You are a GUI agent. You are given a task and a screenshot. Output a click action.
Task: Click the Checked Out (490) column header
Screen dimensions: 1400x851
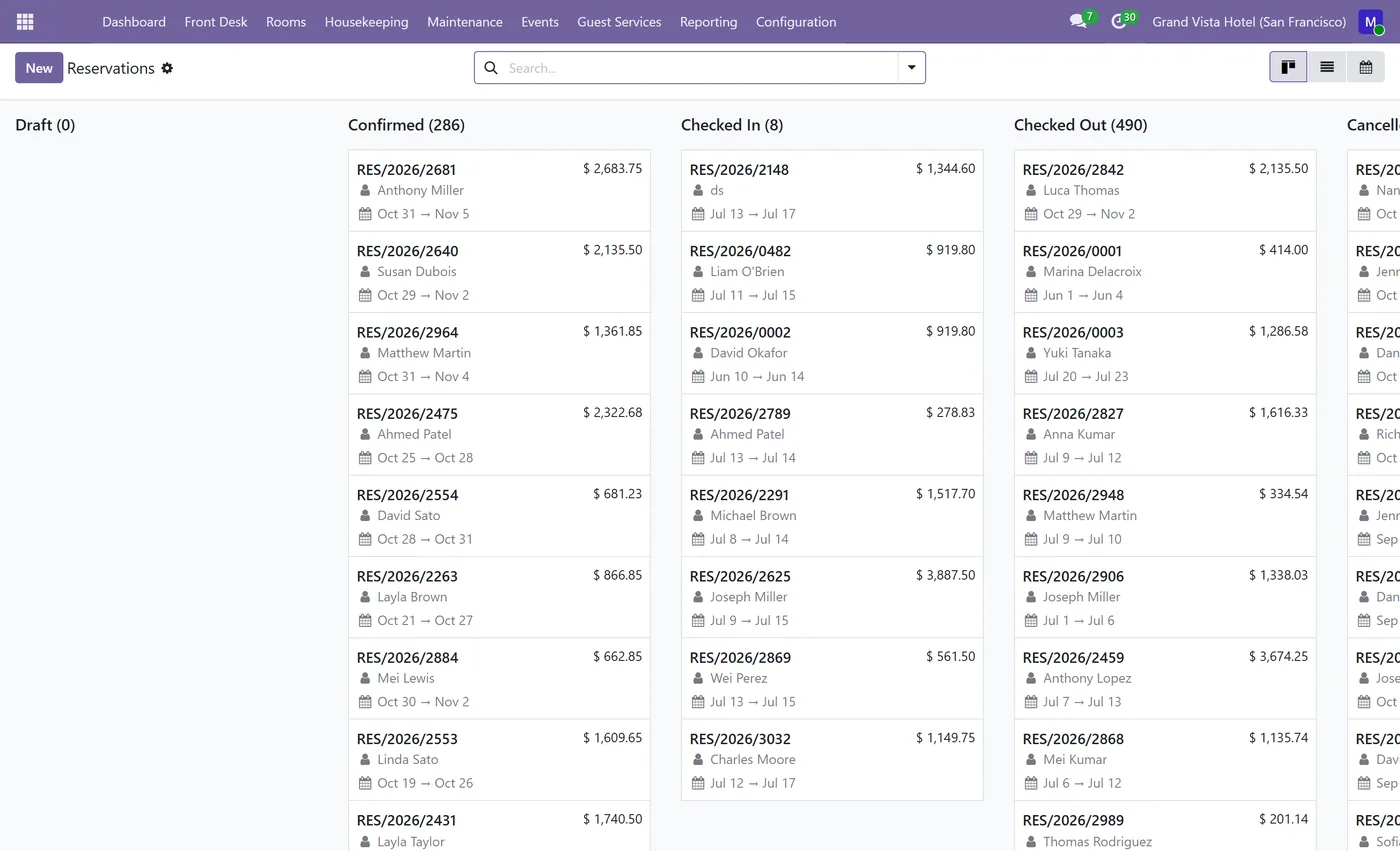[1080, 125]
